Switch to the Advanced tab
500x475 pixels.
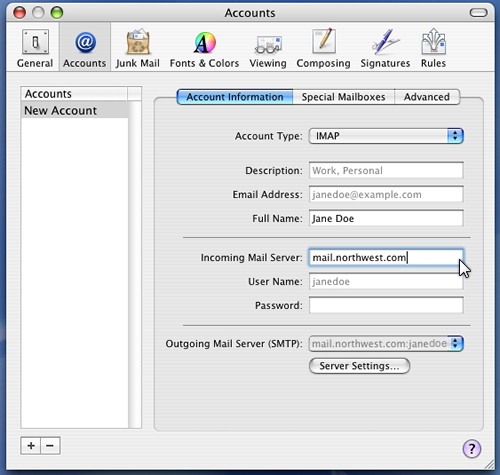click(427, 97)
